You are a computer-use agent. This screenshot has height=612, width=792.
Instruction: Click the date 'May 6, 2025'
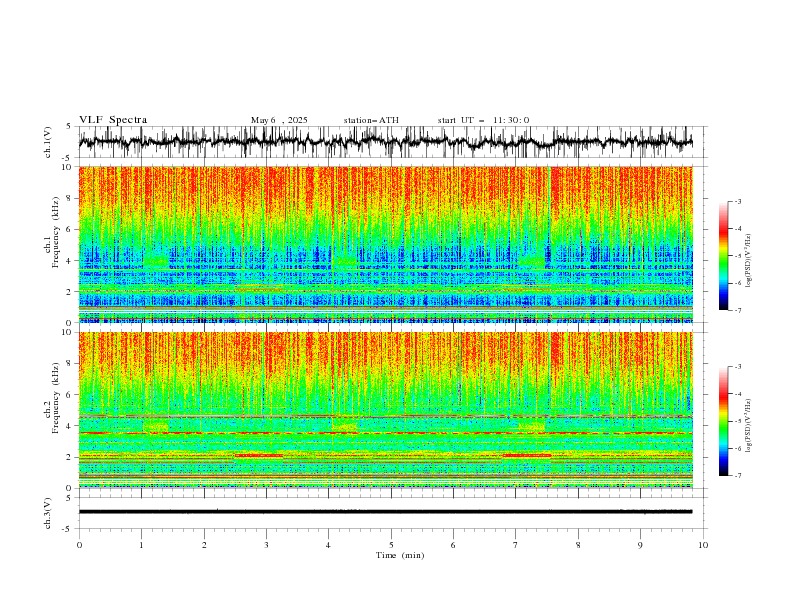tap(279, 120)
